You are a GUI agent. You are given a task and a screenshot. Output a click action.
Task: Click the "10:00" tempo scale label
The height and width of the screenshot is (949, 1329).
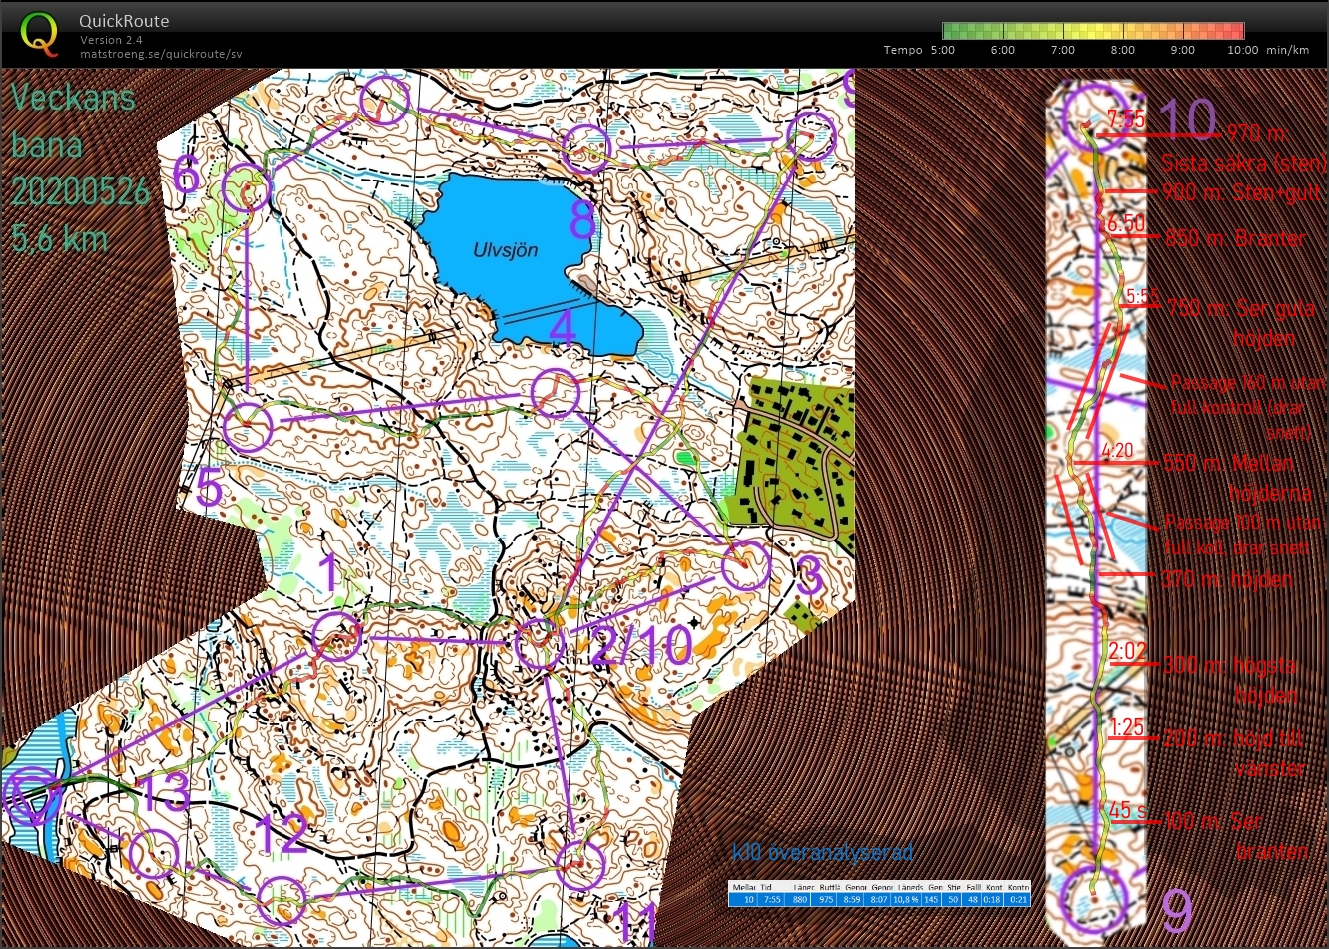pyautogui.click(x=1242, y=50)
